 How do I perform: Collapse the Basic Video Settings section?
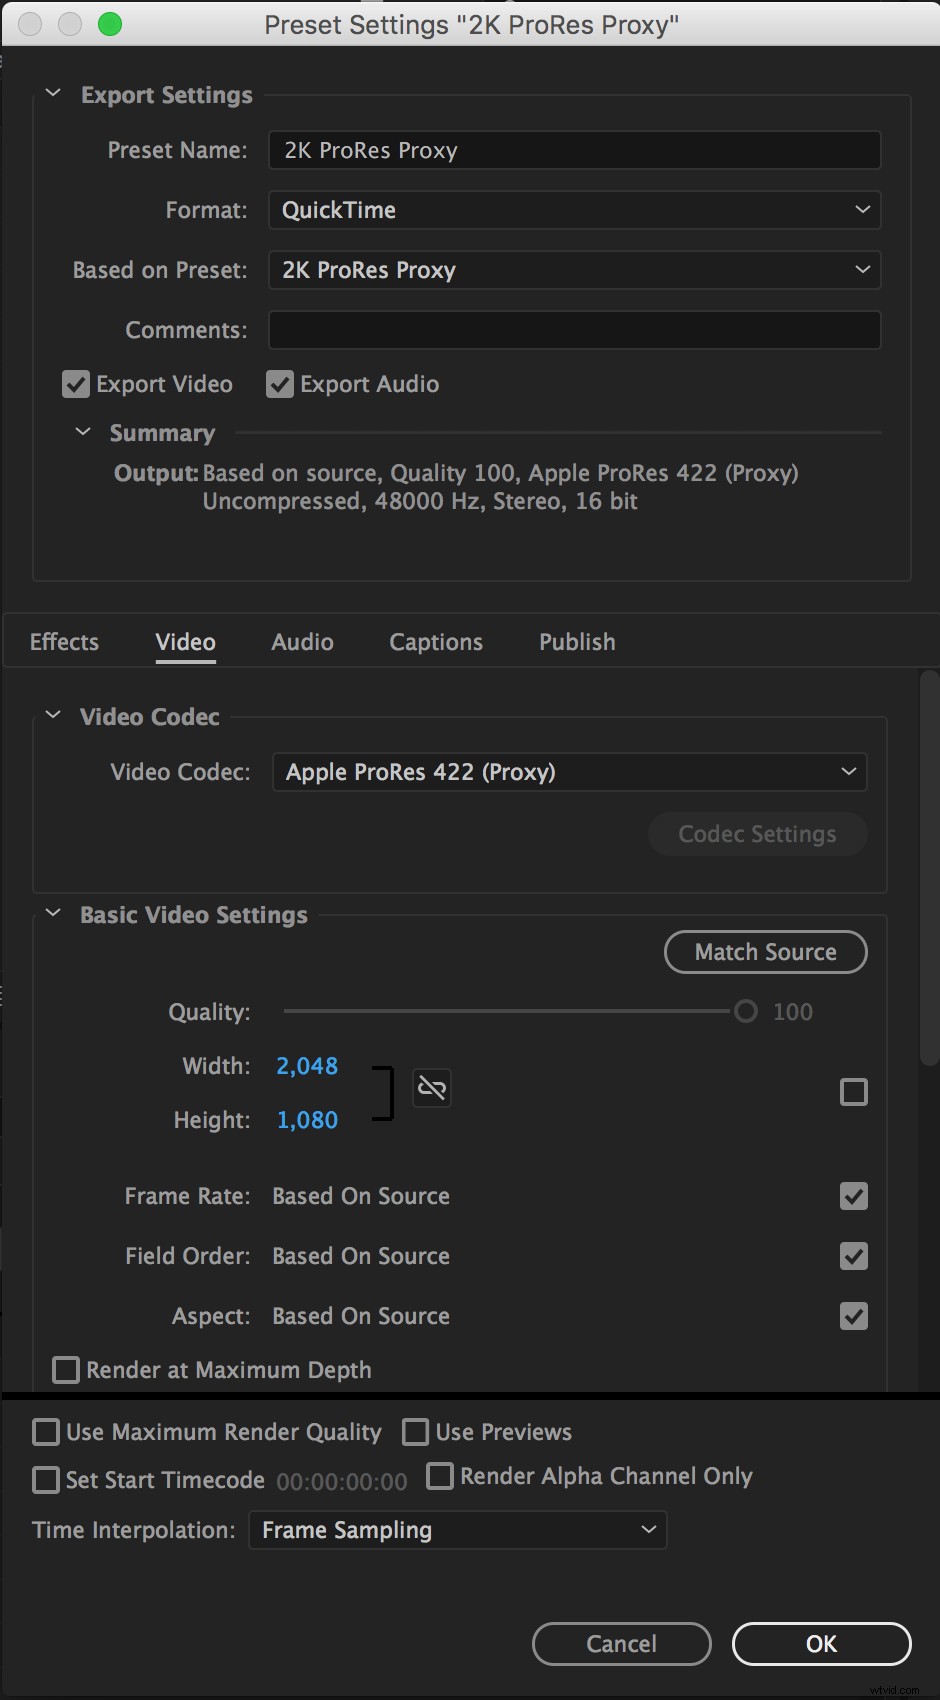54,913
